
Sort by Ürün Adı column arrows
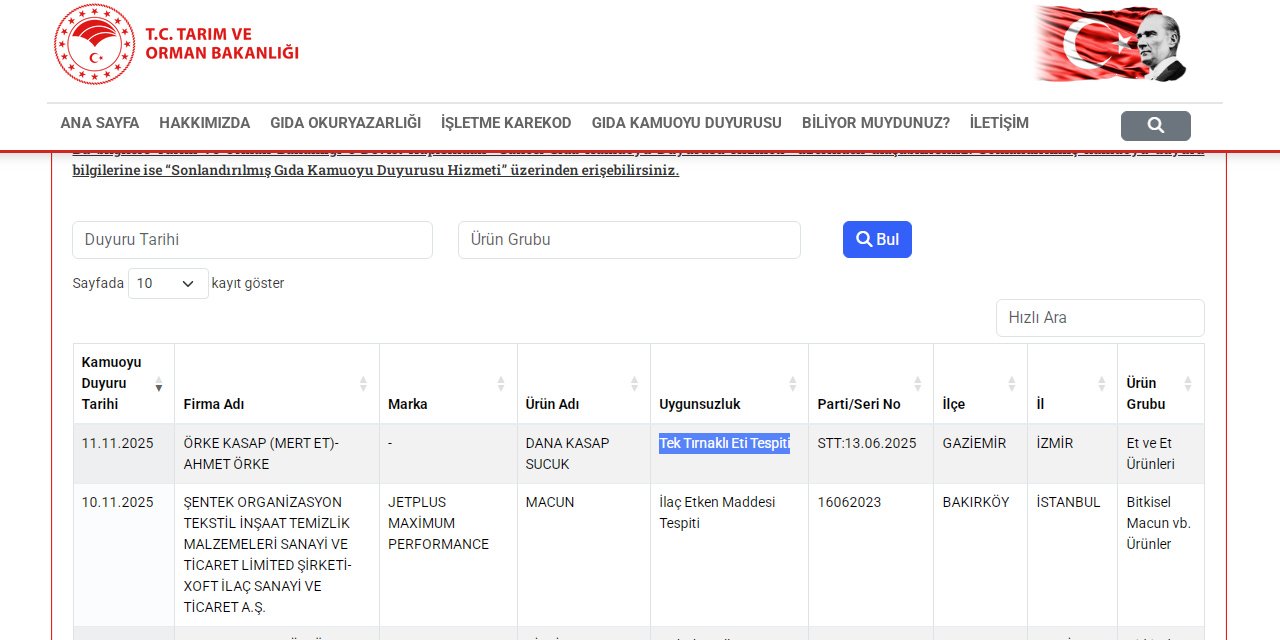coord(634,384)
